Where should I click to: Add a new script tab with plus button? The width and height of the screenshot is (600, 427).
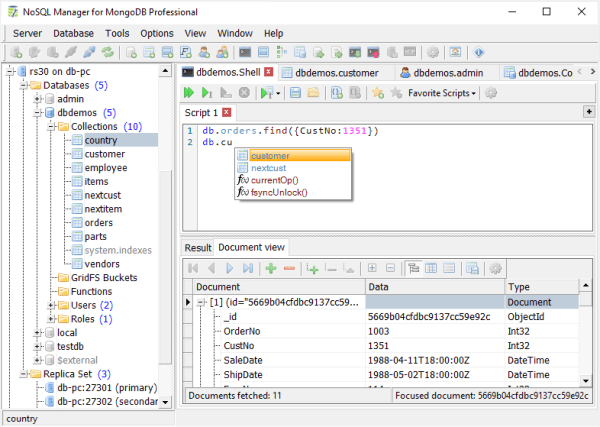589,112
